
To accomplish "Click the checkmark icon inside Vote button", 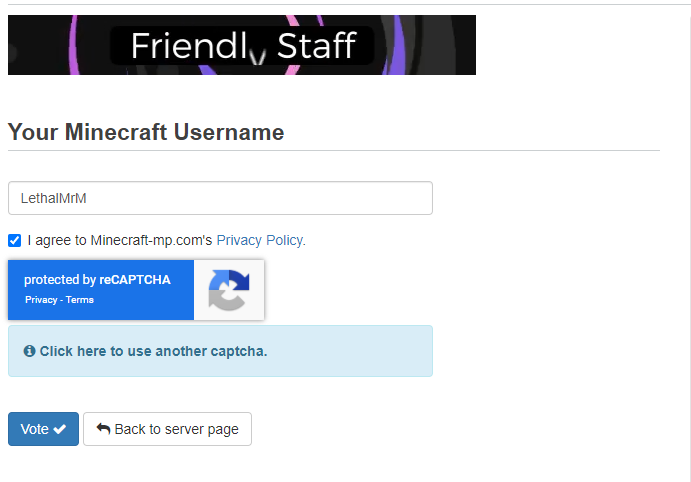I will point(59,429).
